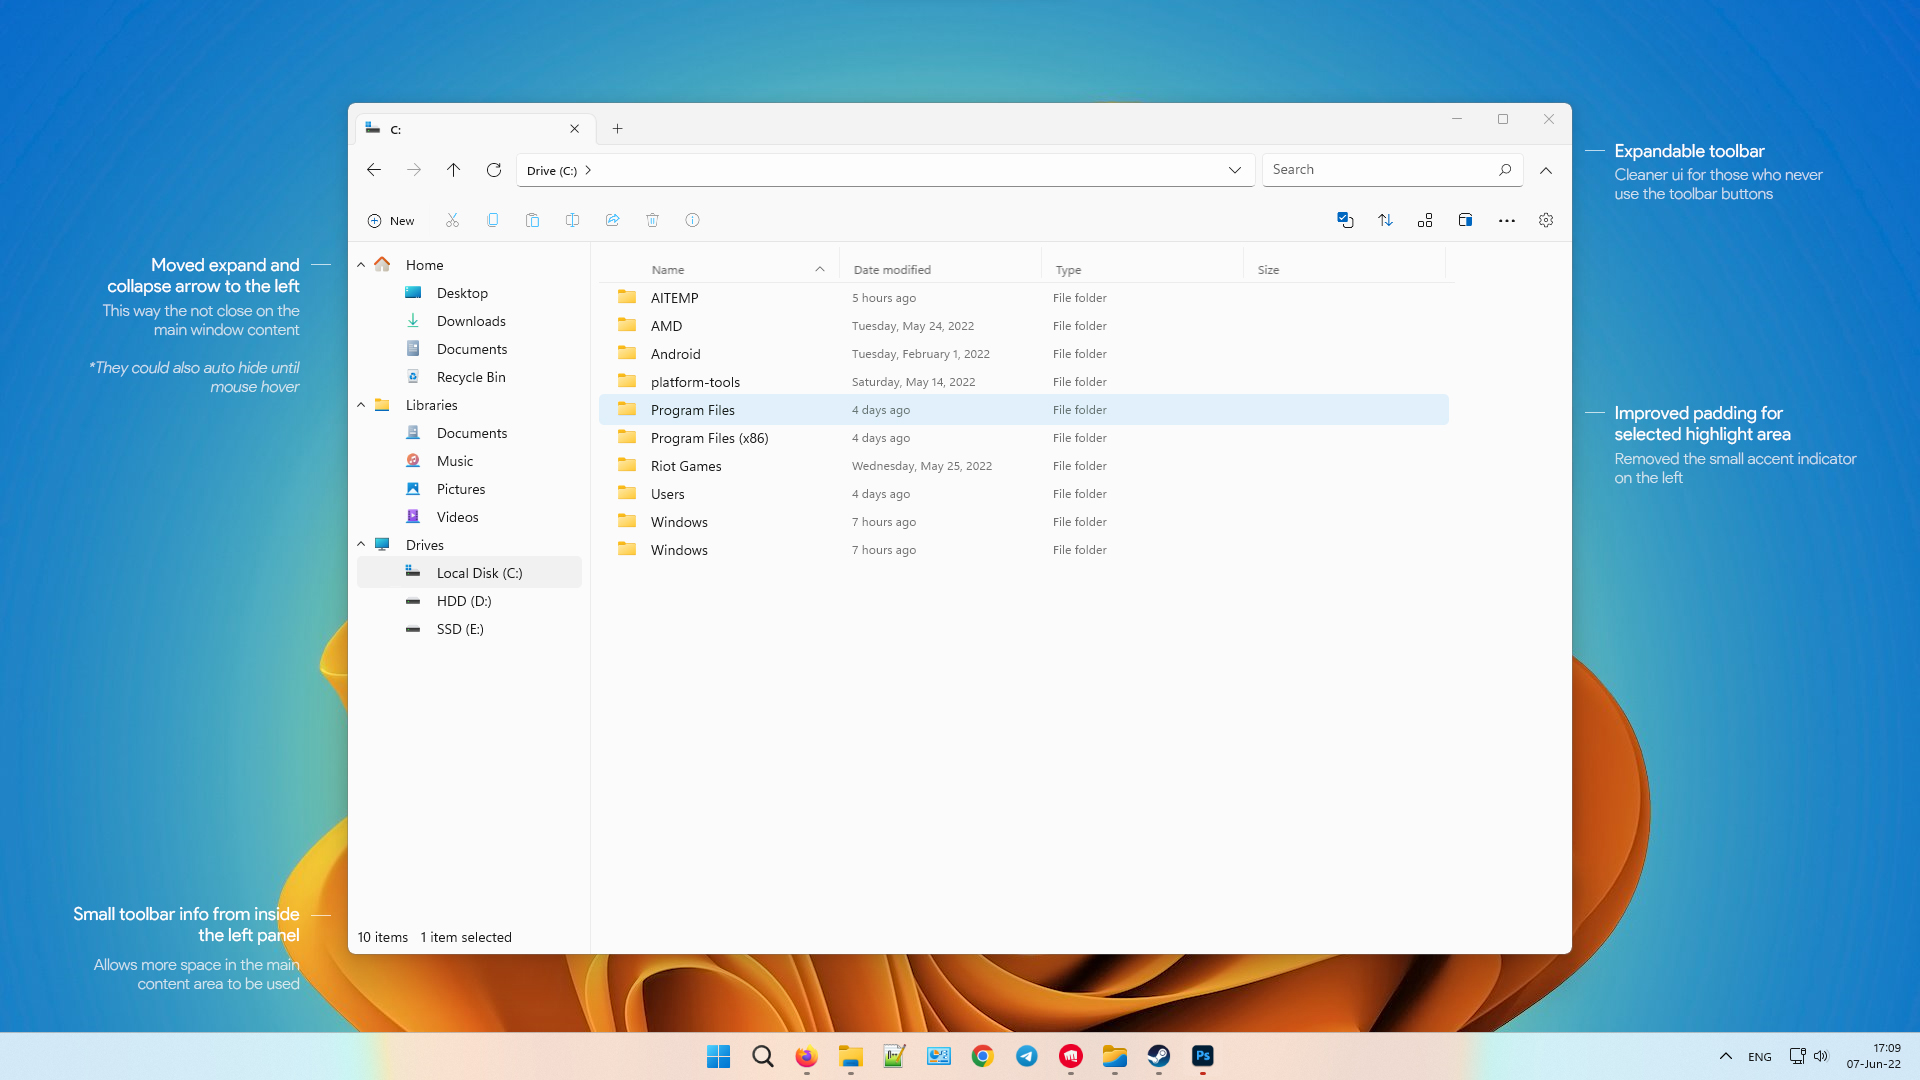
Task: Paste from clipboard via the Paste icon
Action: point(533,220)
